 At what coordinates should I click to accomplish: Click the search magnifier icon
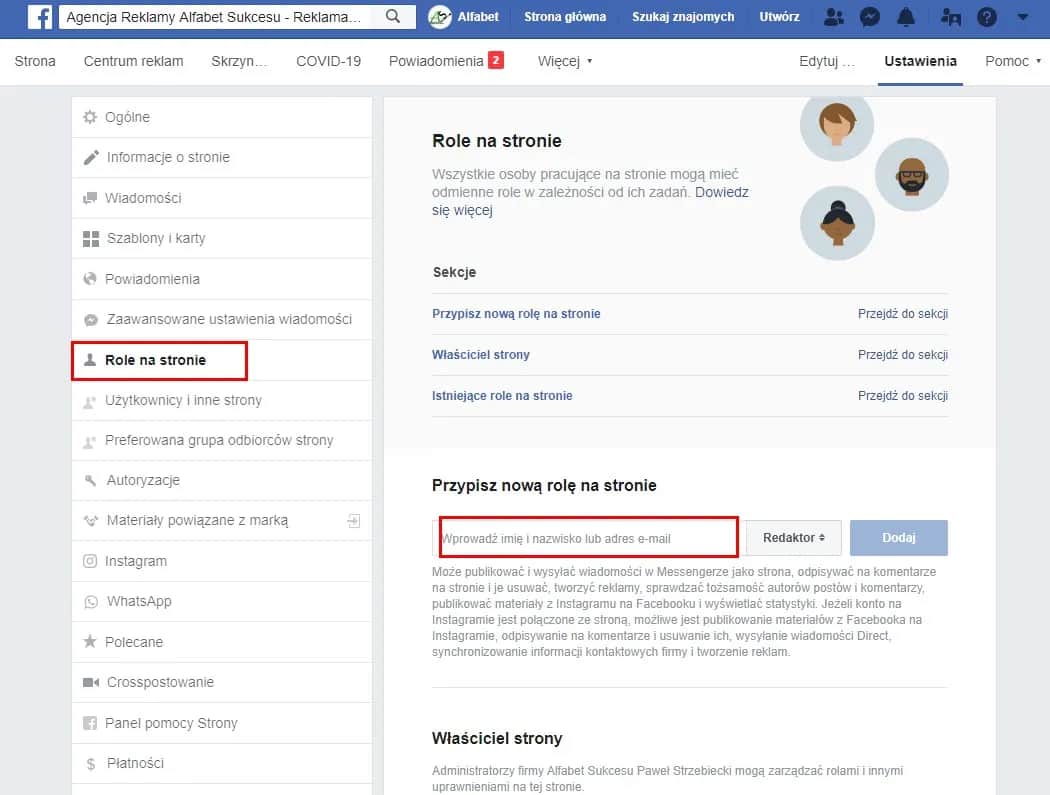[393, 16]
